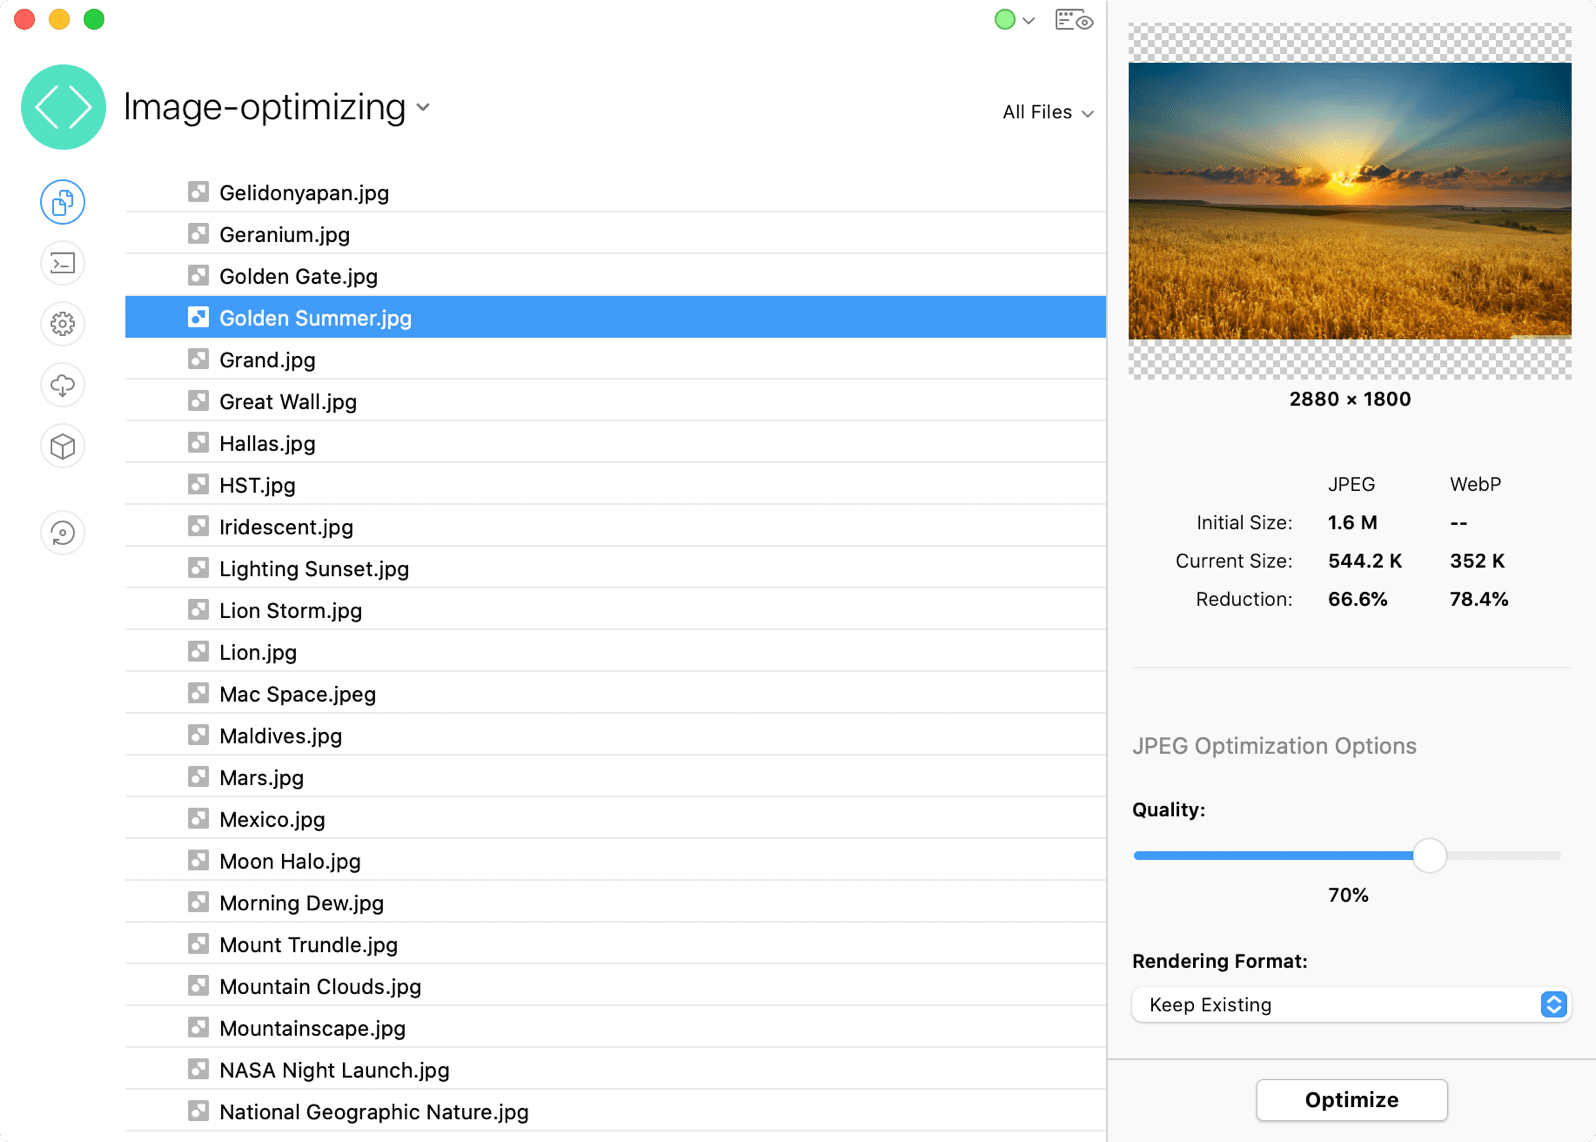This screenshot has height=1142, width=1596.
Task: Select the HST.jpg file name
Action: coord(257,486)
